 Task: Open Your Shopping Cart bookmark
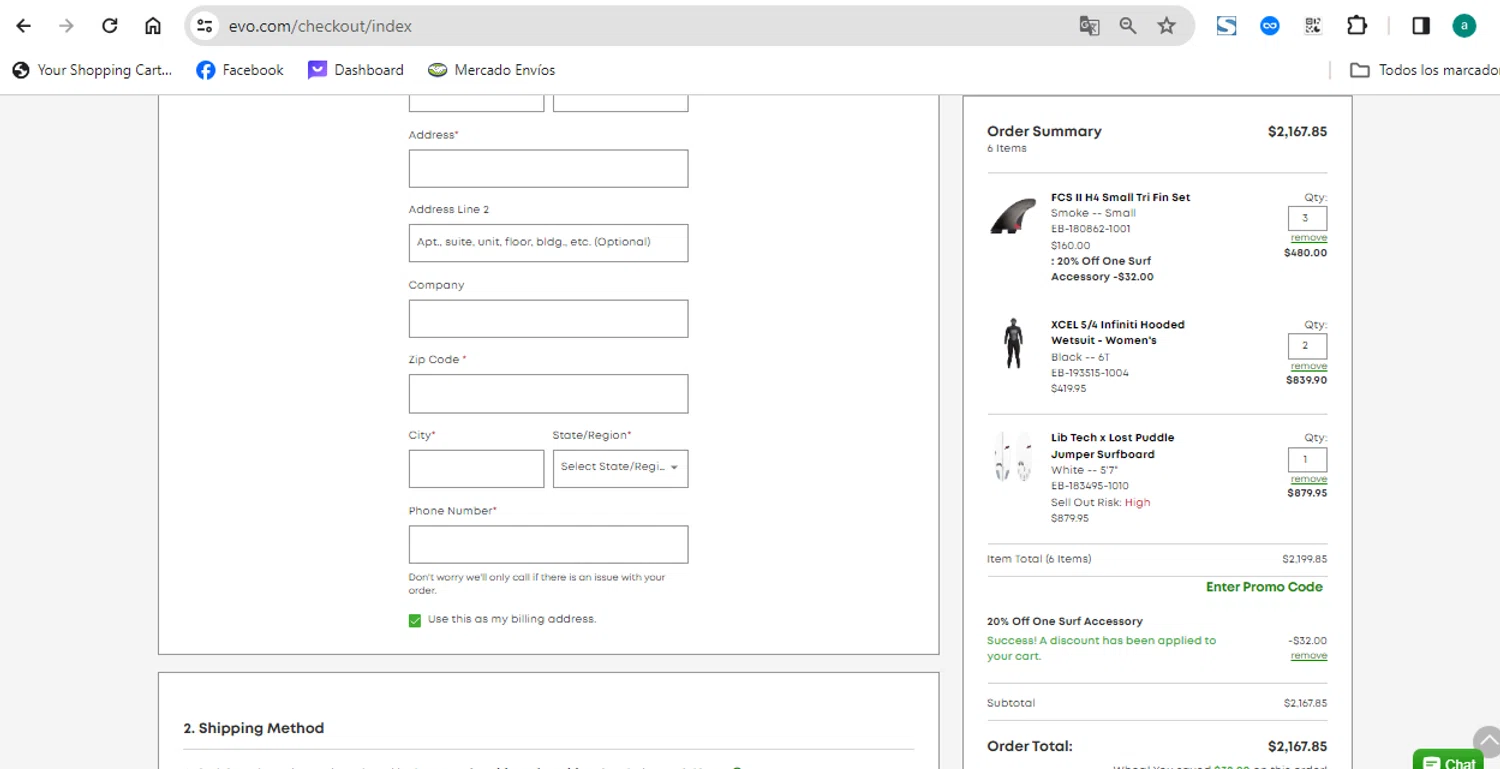tap(92, 70)
